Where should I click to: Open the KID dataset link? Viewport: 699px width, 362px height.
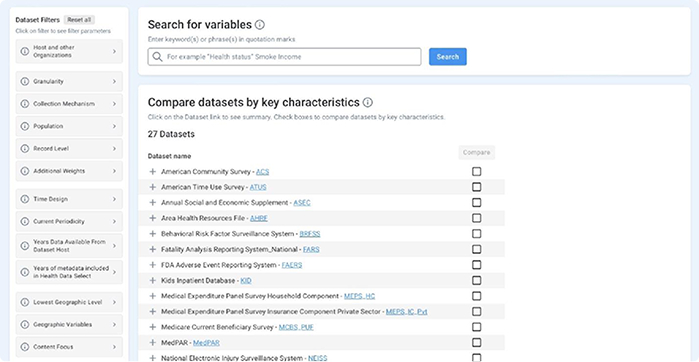pyautogui.click(x=246, y=281)
